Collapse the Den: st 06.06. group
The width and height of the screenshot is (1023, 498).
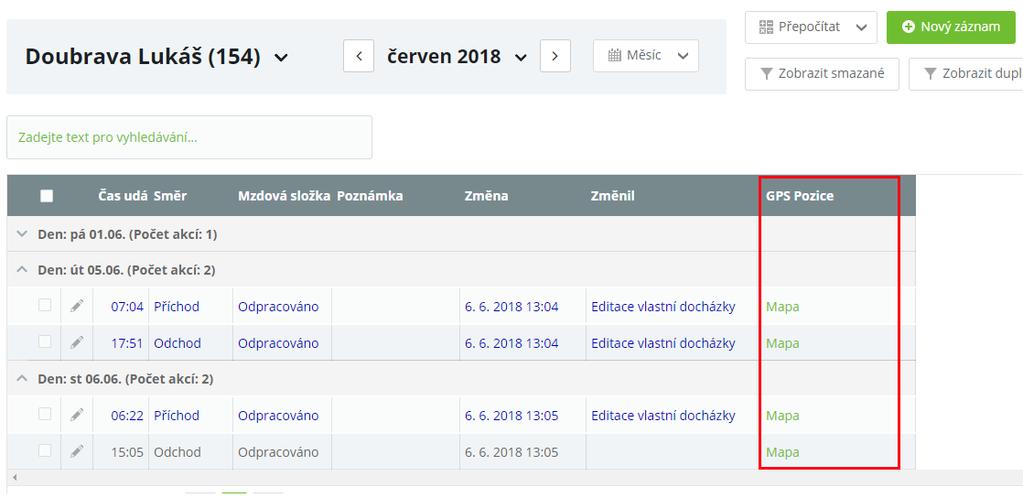[22, 378]
